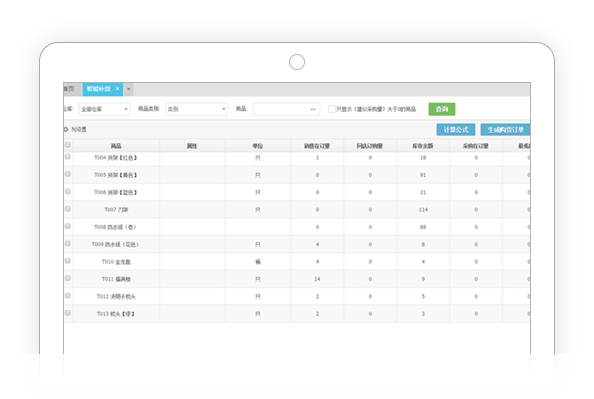594x399 pixels.
Task: Check the row T004 checkbox
Action: pyautogui.click(x=68, y=156)
